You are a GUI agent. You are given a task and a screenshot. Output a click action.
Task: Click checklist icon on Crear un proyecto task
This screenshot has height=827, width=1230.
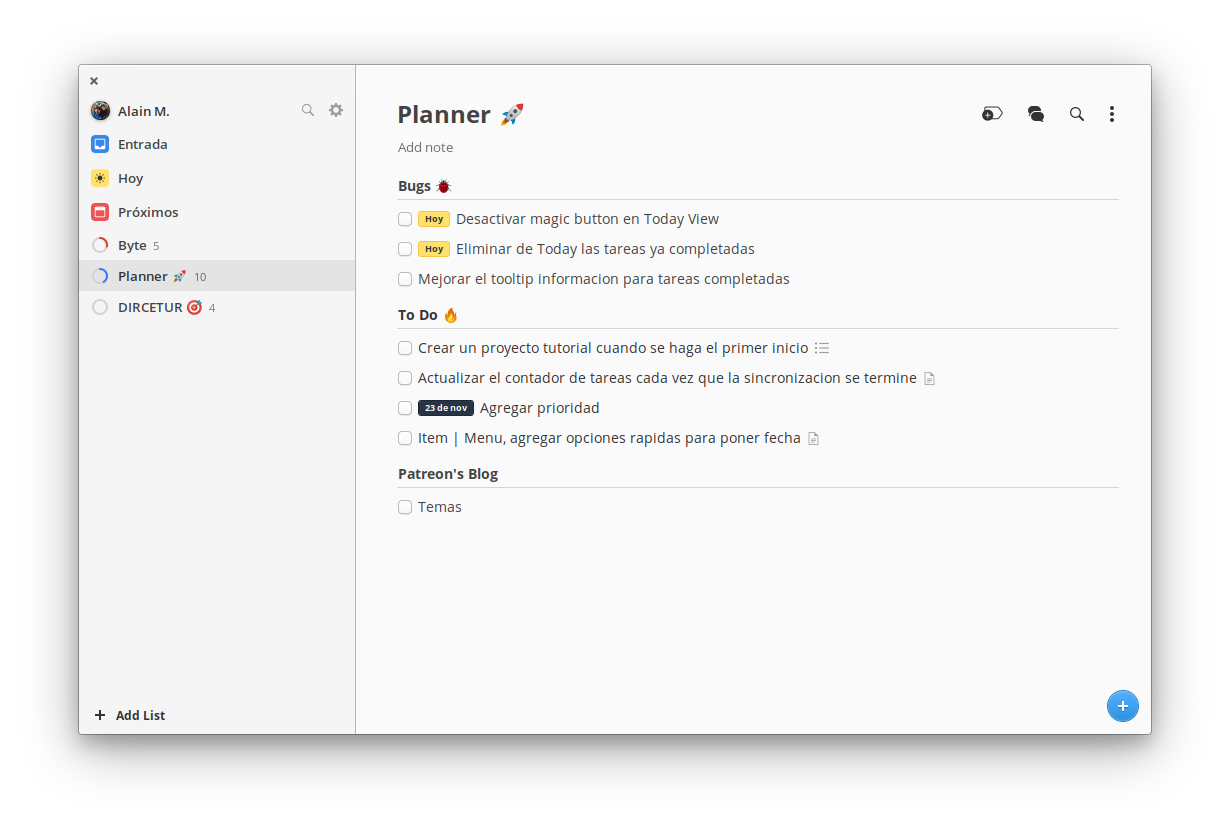pyautogui.click(x=822, y=348)
